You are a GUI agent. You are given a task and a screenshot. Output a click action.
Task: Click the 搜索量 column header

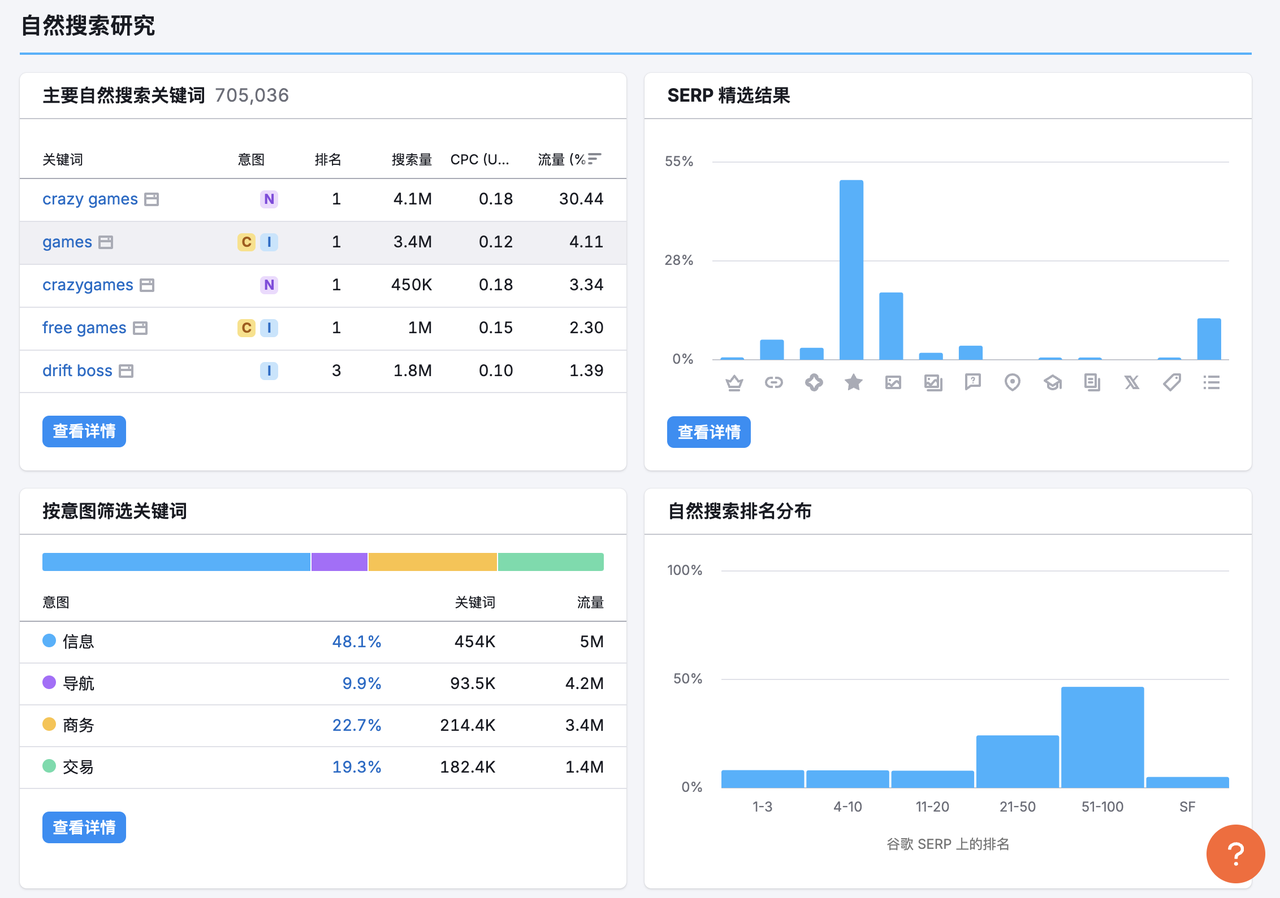click(x=411, y=160)
